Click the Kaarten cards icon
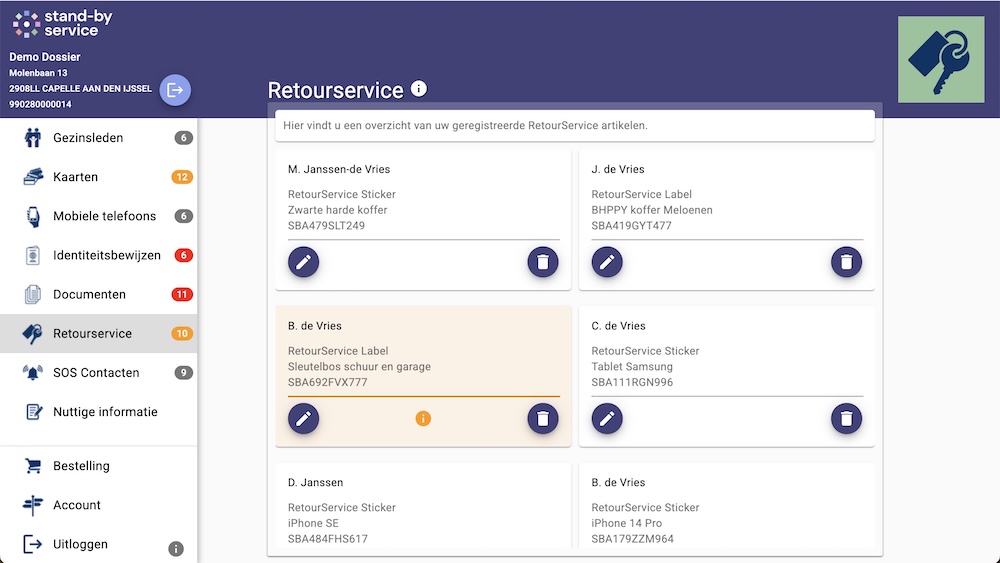 tap(33, 177)
